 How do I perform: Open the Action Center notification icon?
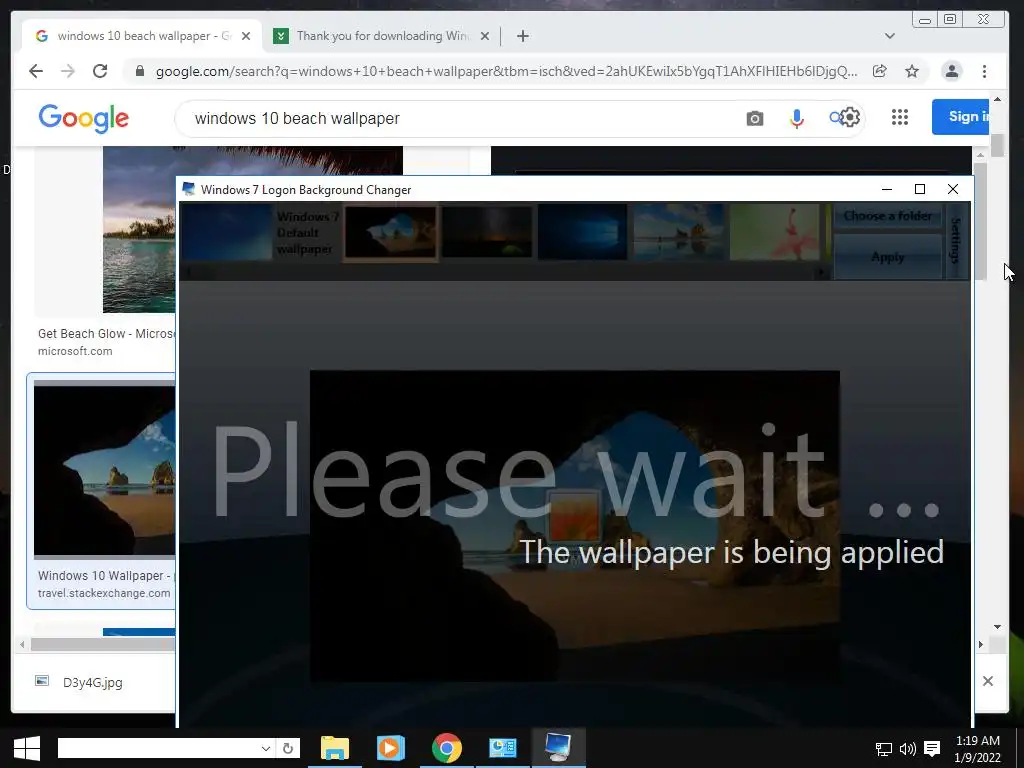pos(932,749)
